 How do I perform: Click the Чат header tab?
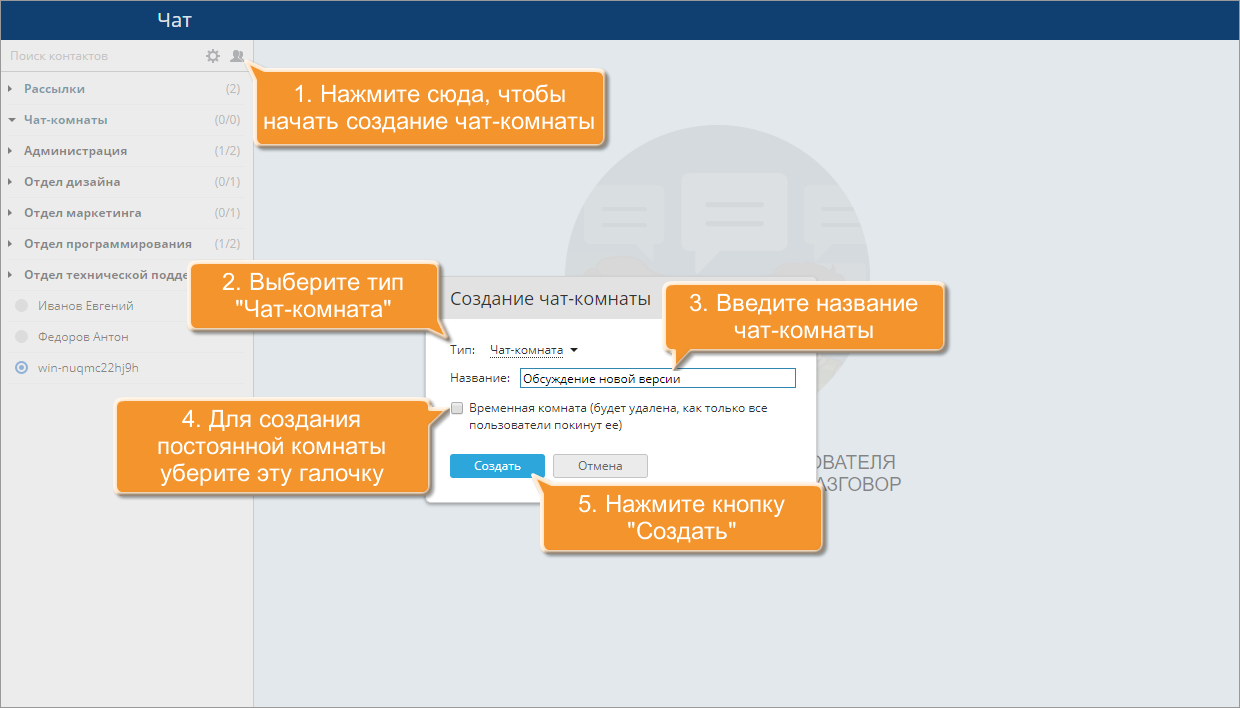[x=175, y=20]
